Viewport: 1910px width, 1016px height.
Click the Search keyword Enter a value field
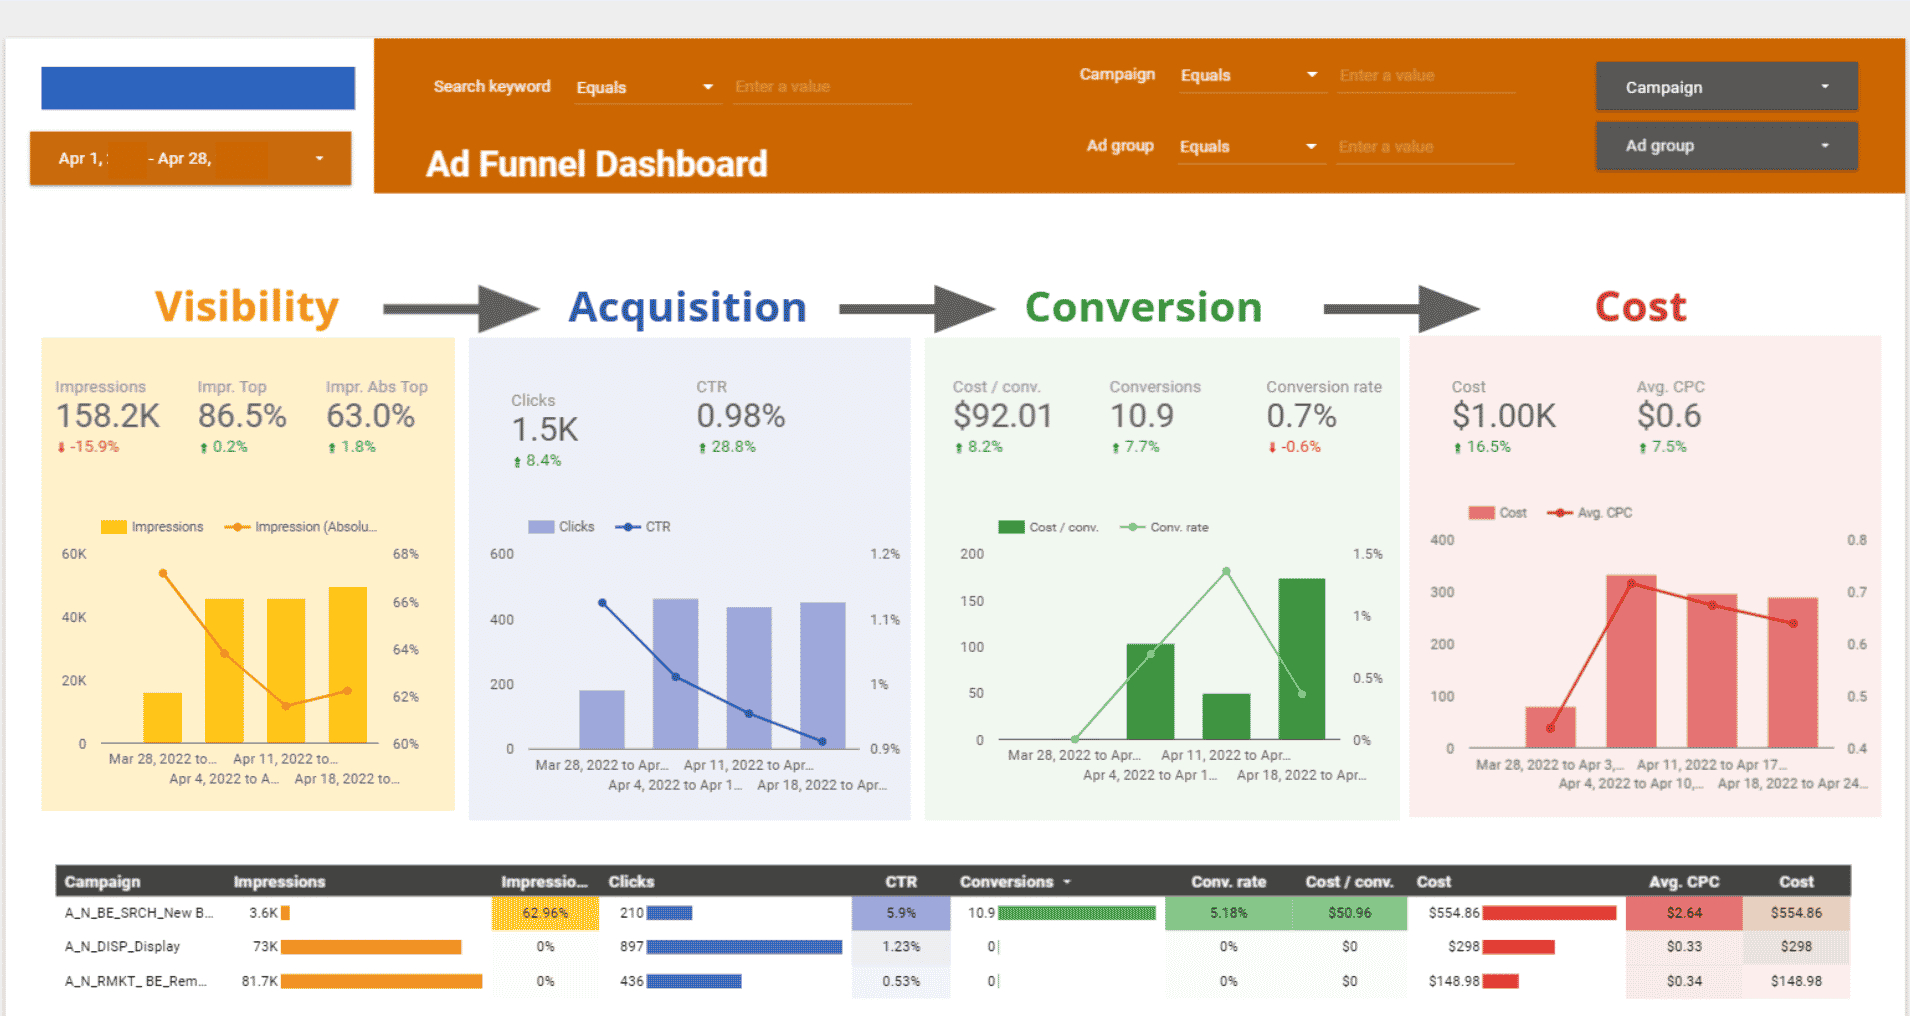(820, 87)
